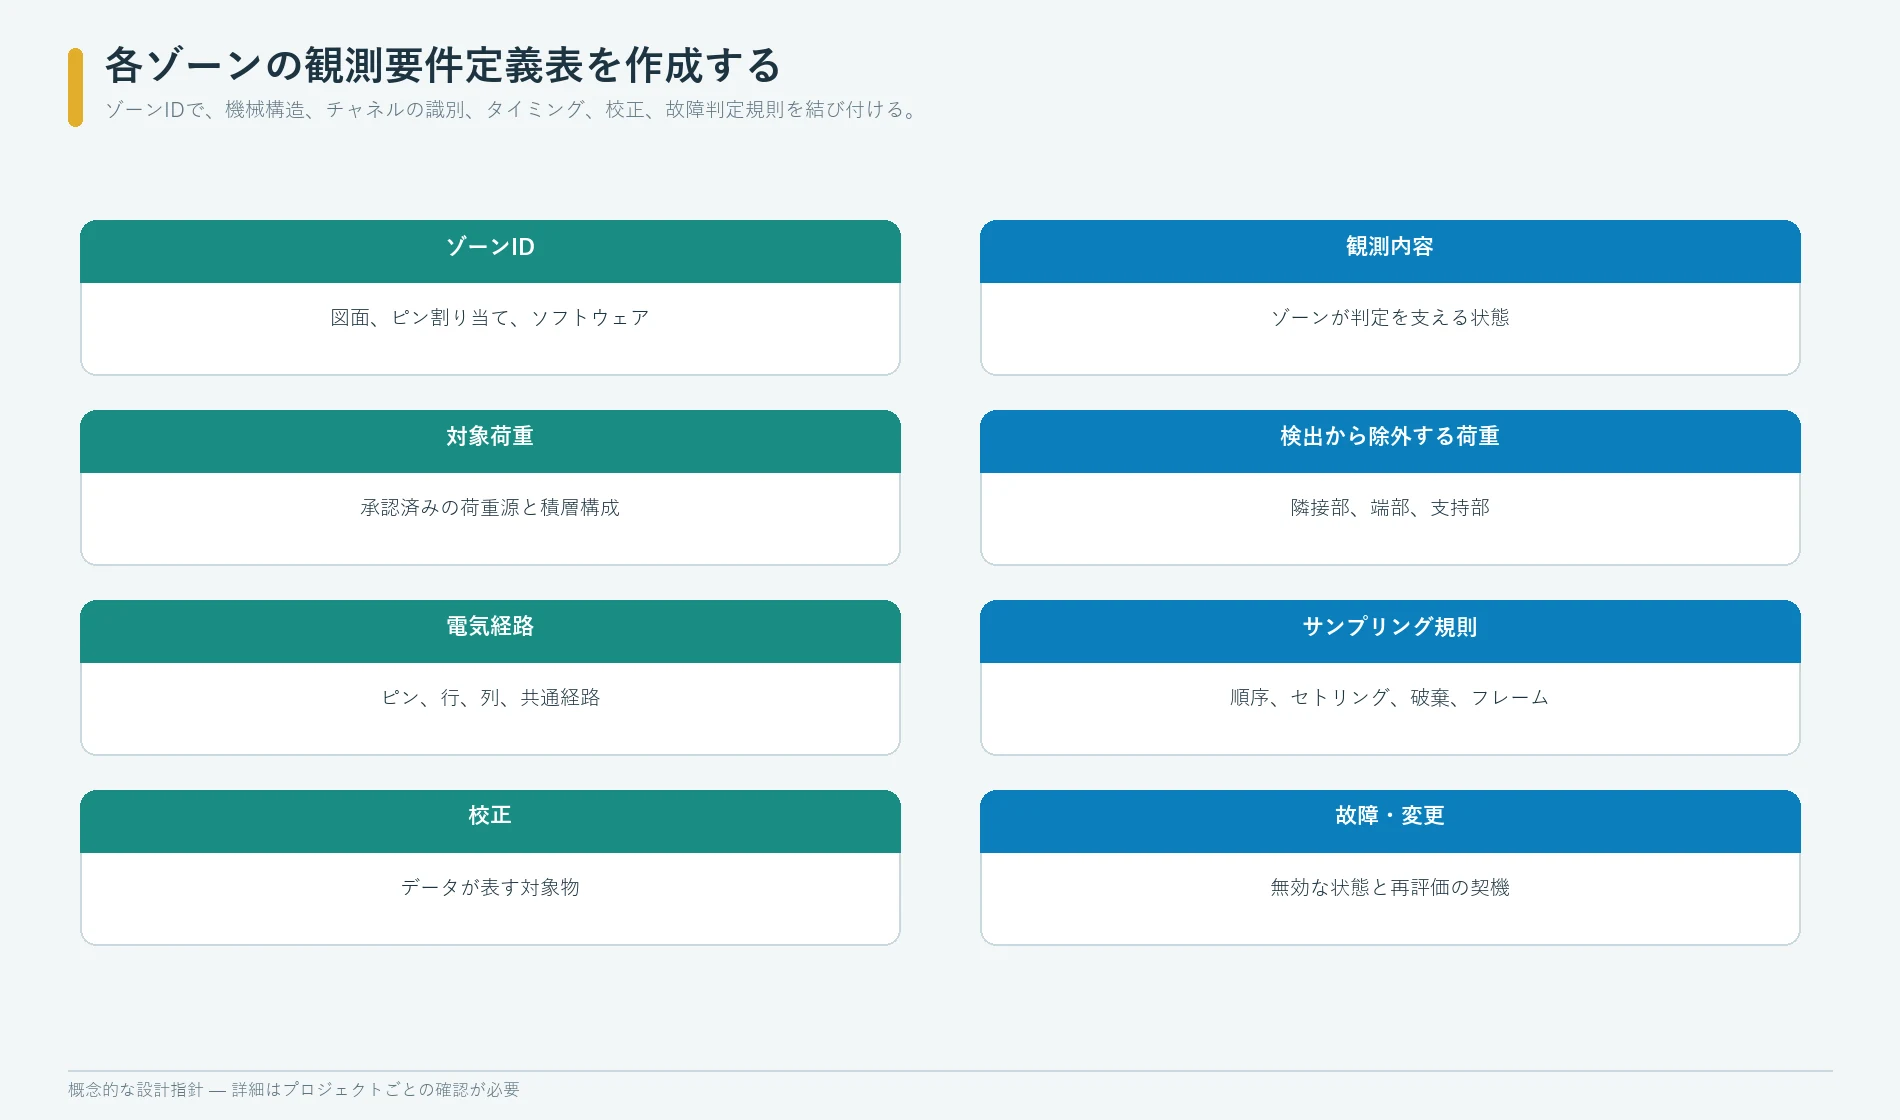Viewport: 1900px width, 1120px height.
Task: Click the ゾーンID card header
Action: coord(490,251)
